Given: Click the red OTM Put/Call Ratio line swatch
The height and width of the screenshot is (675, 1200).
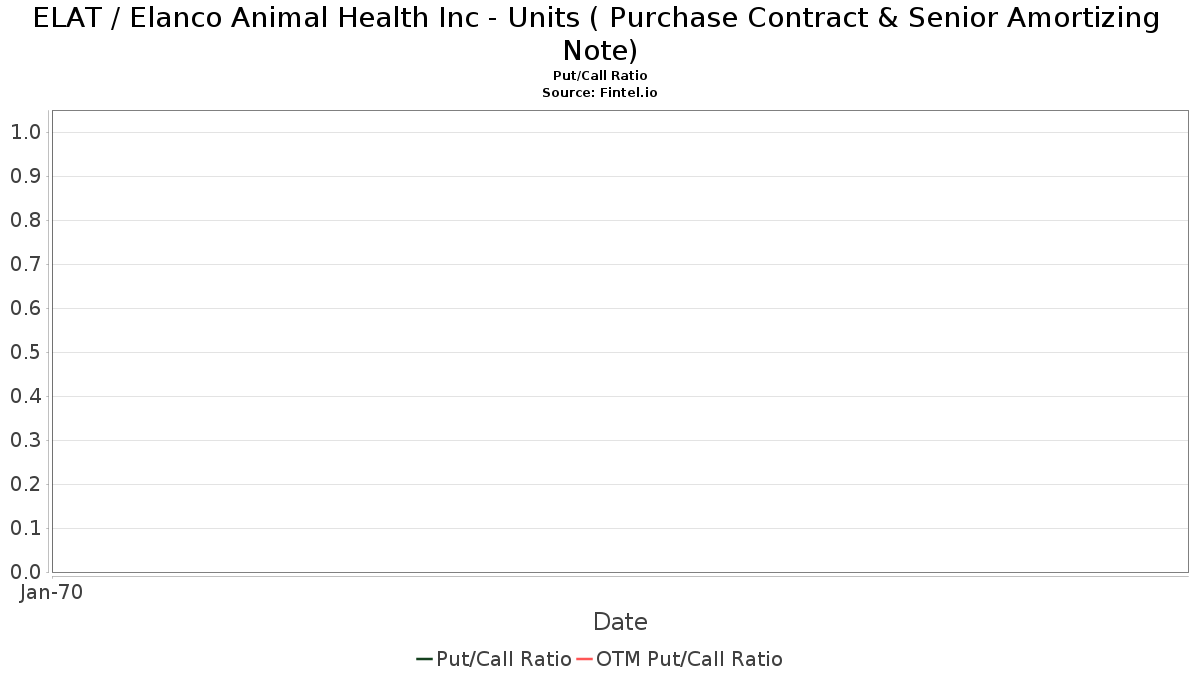Looking at the screenshot, I should tap(584, 659).
